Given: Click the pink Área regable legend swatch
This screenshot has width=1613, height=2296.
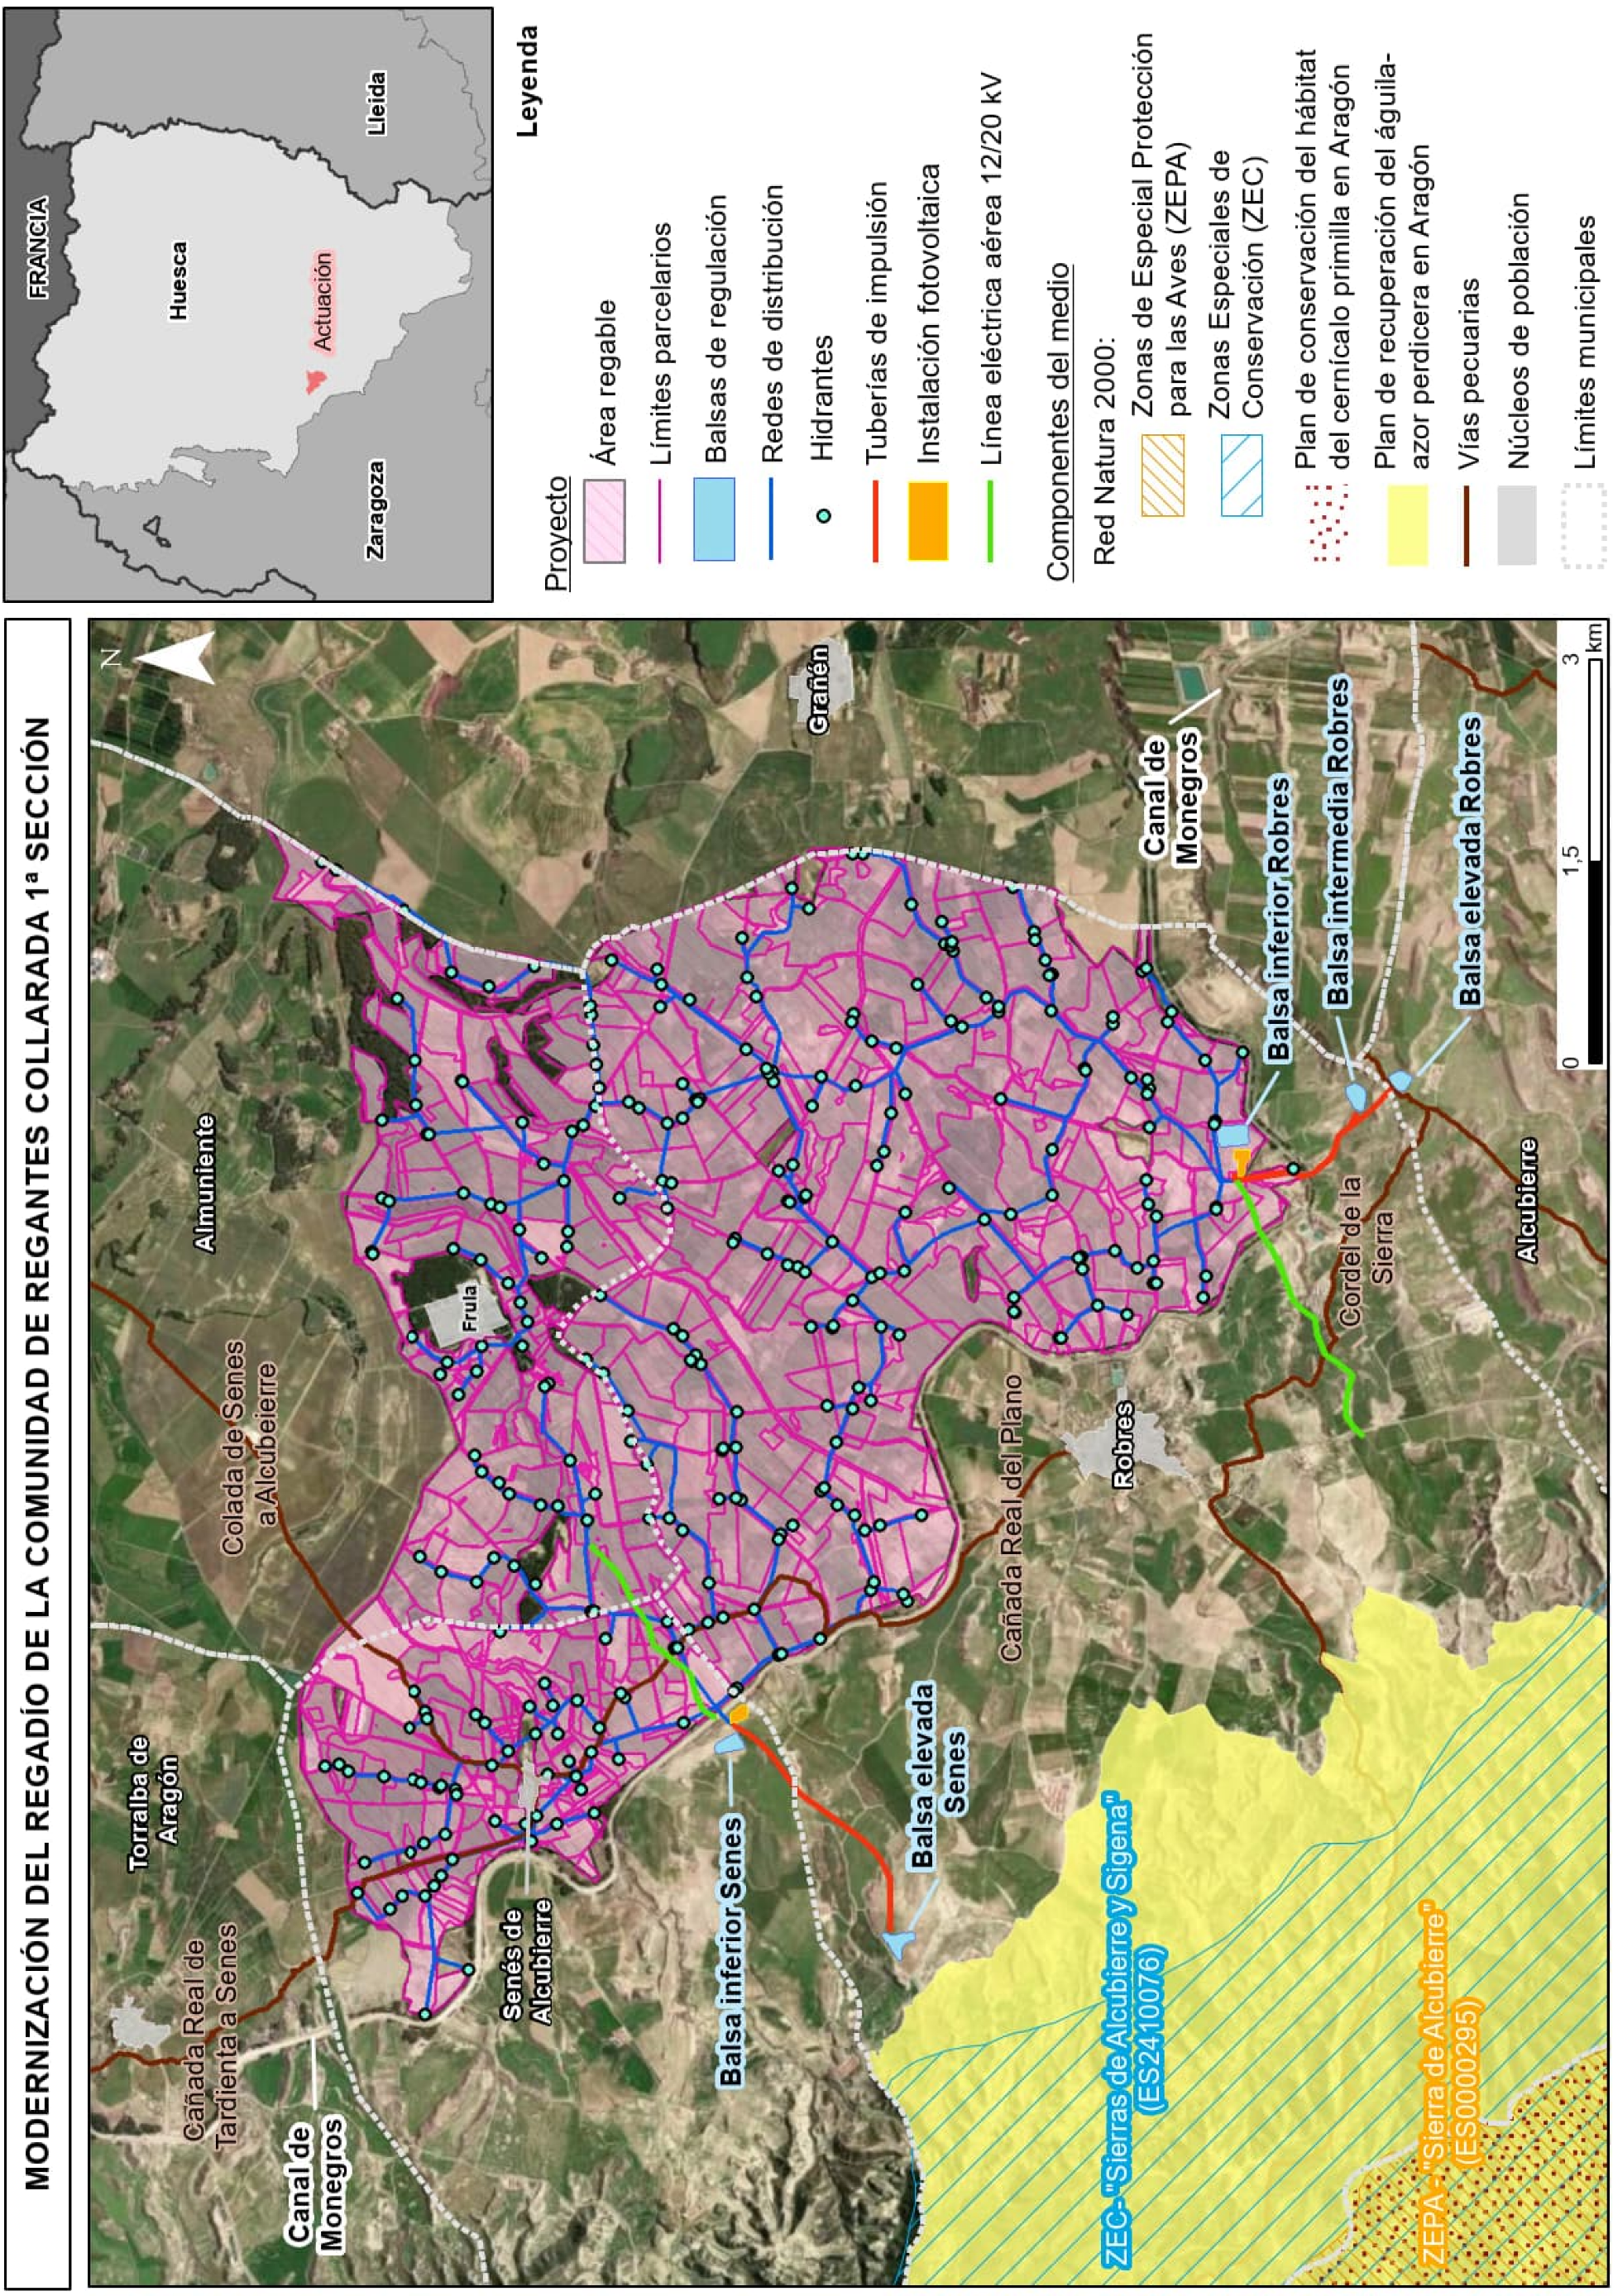Looking at the screenshot, I should pyautogui.click(x=604, y=520).
